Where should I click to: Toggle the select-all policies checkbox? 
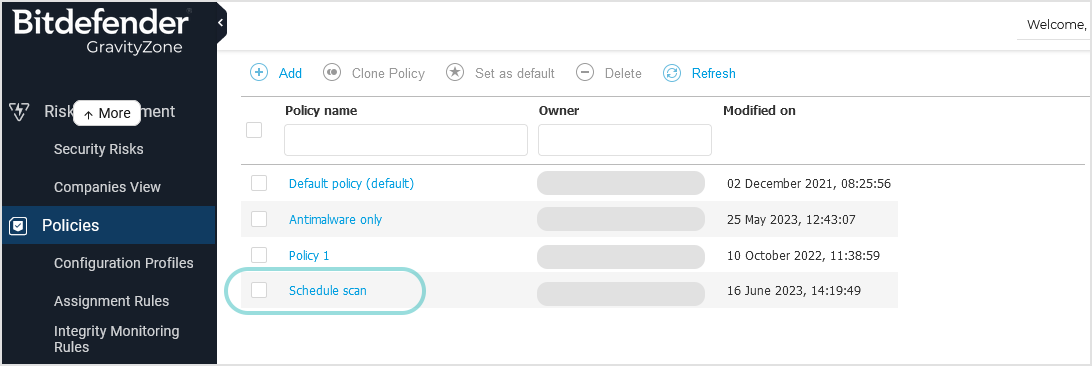tap(254, 129)
